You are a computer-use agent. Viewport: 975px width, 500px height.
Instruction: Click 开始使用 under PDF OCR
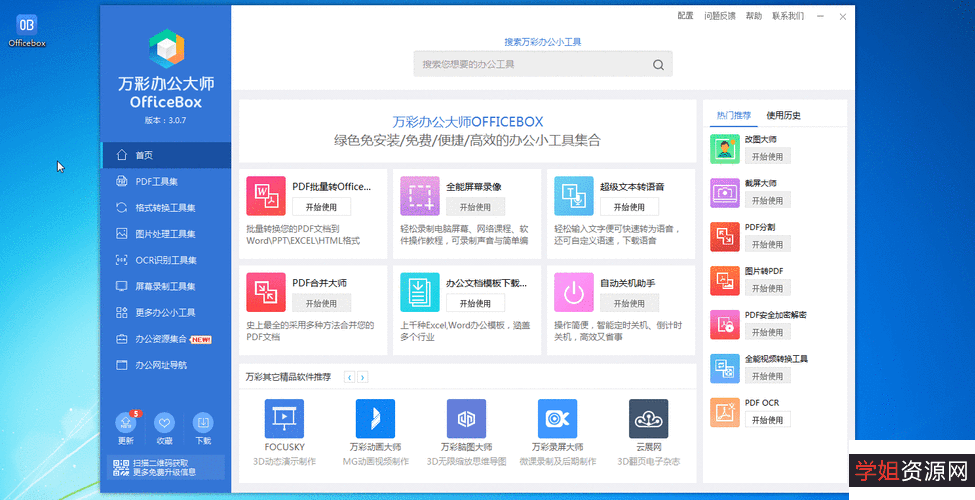(768, 420)
